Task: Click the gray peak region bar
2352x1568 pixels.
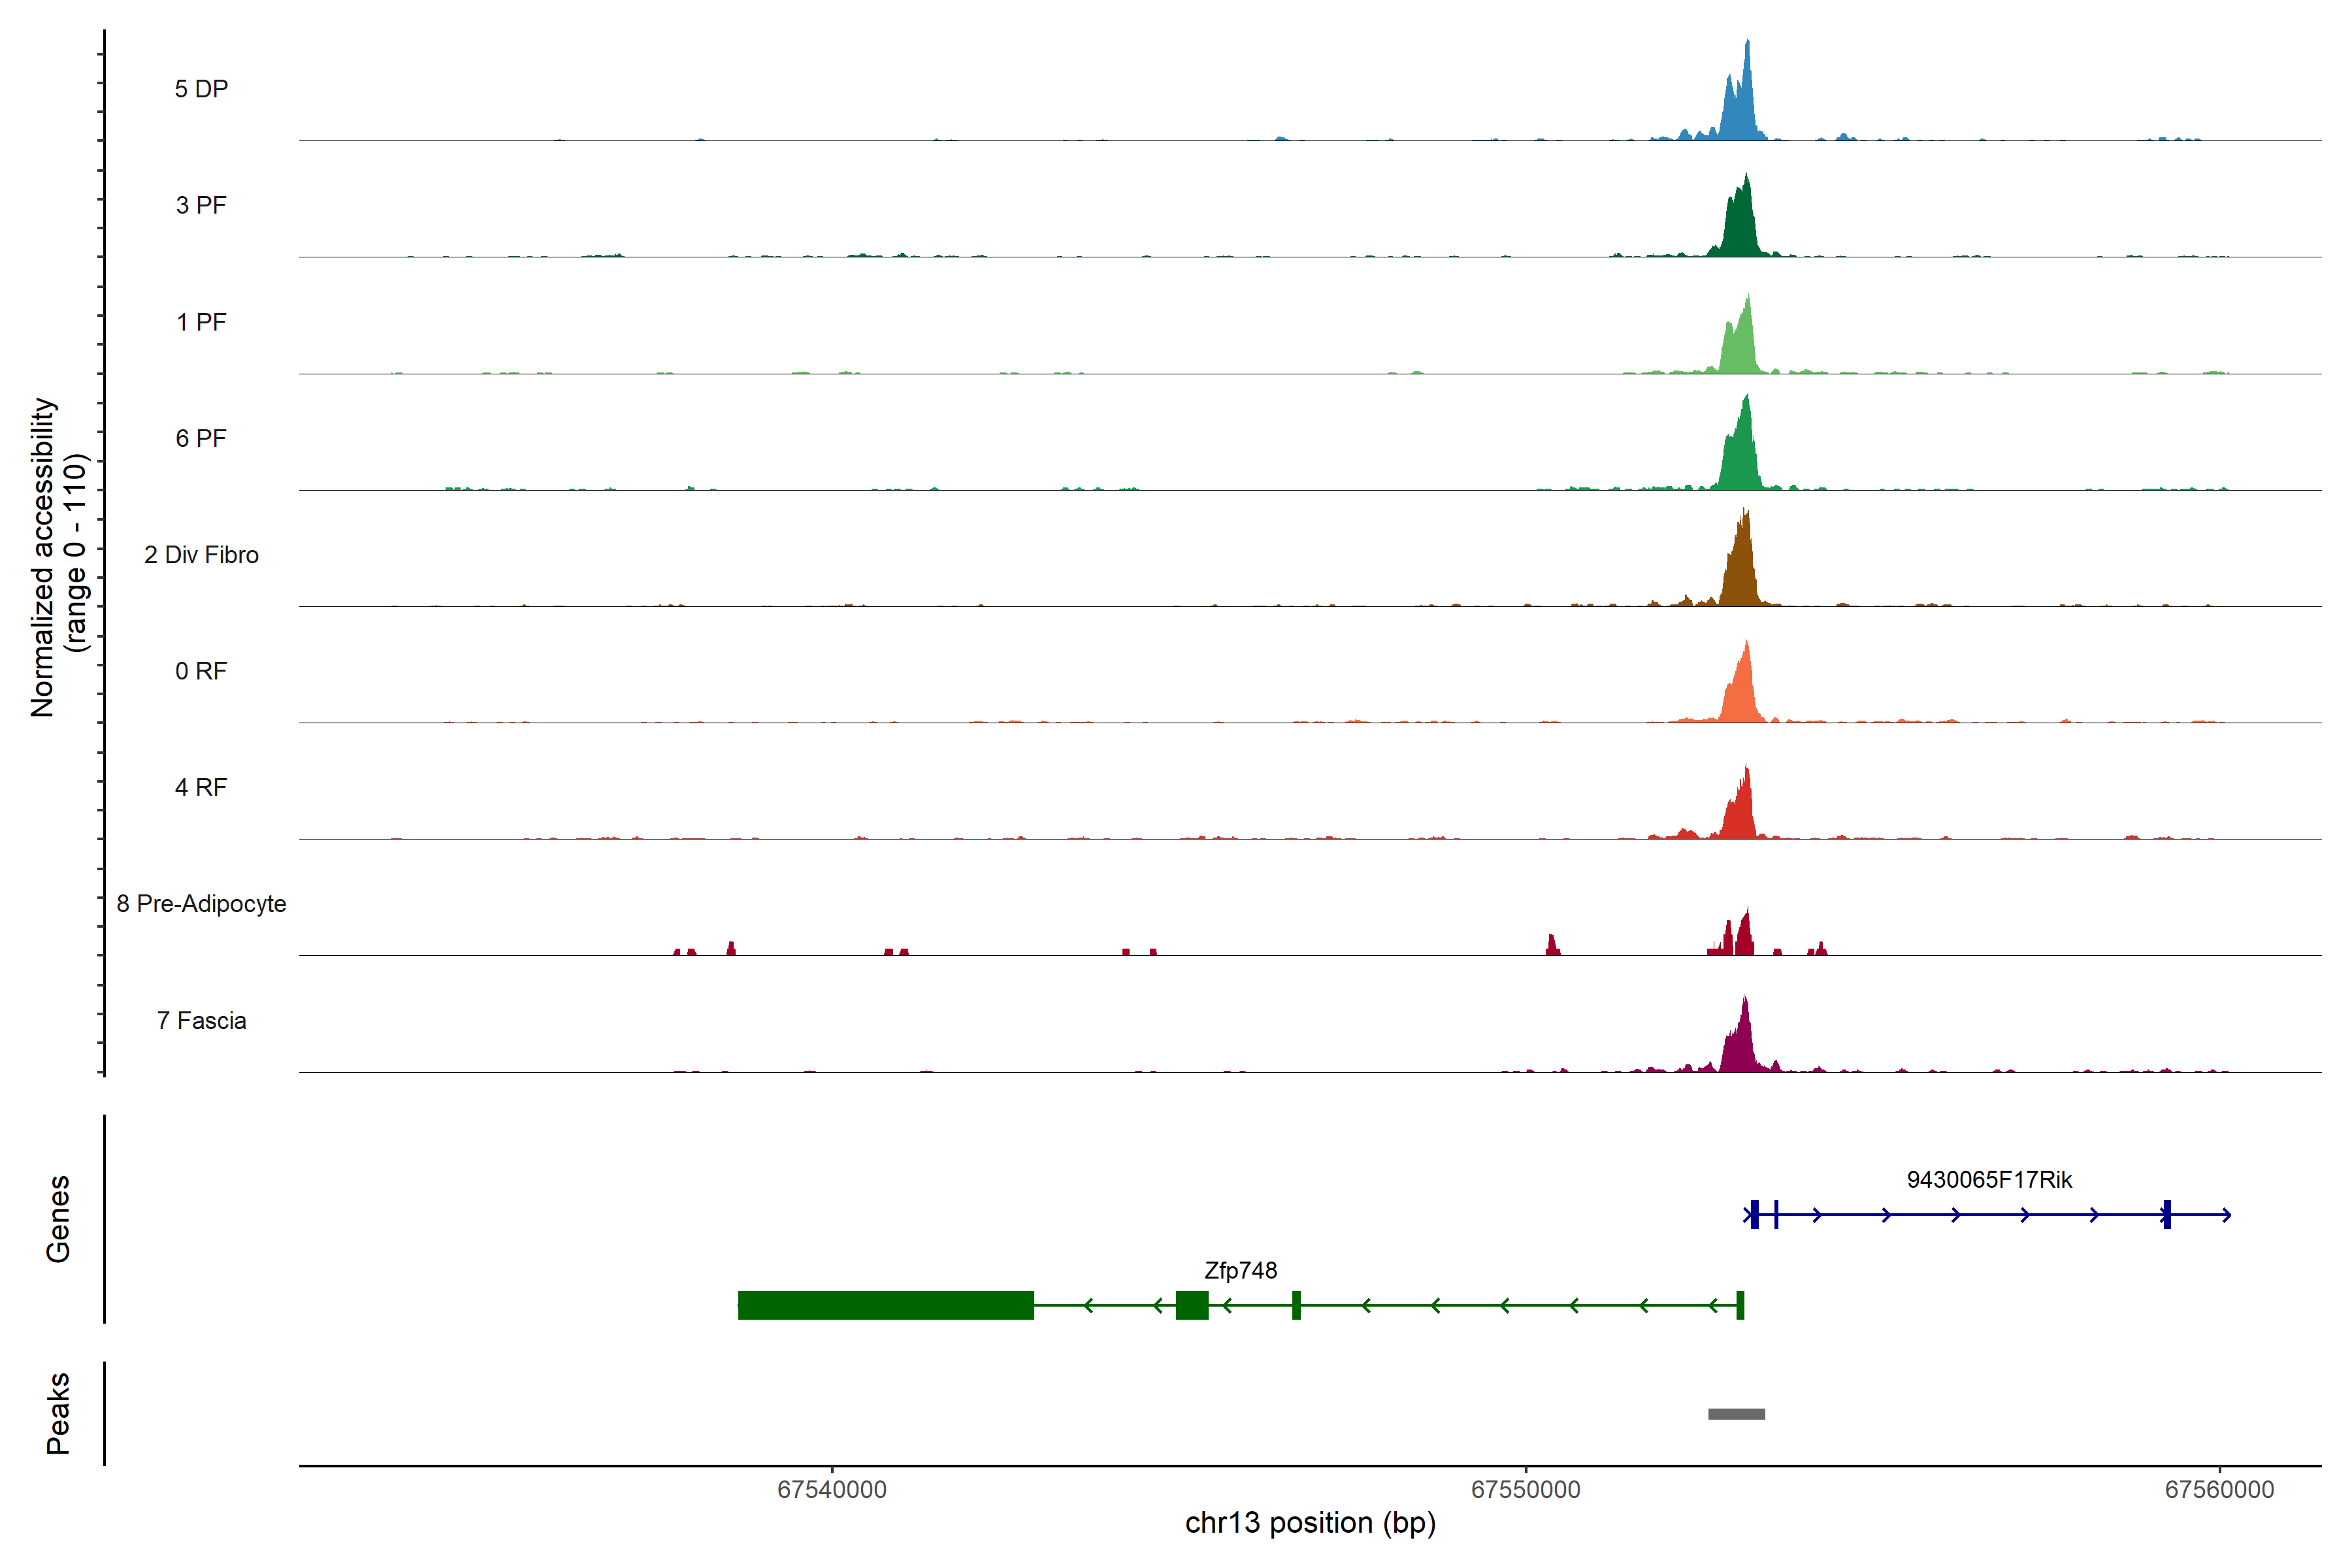Action: click(x=1737, y=1414)
